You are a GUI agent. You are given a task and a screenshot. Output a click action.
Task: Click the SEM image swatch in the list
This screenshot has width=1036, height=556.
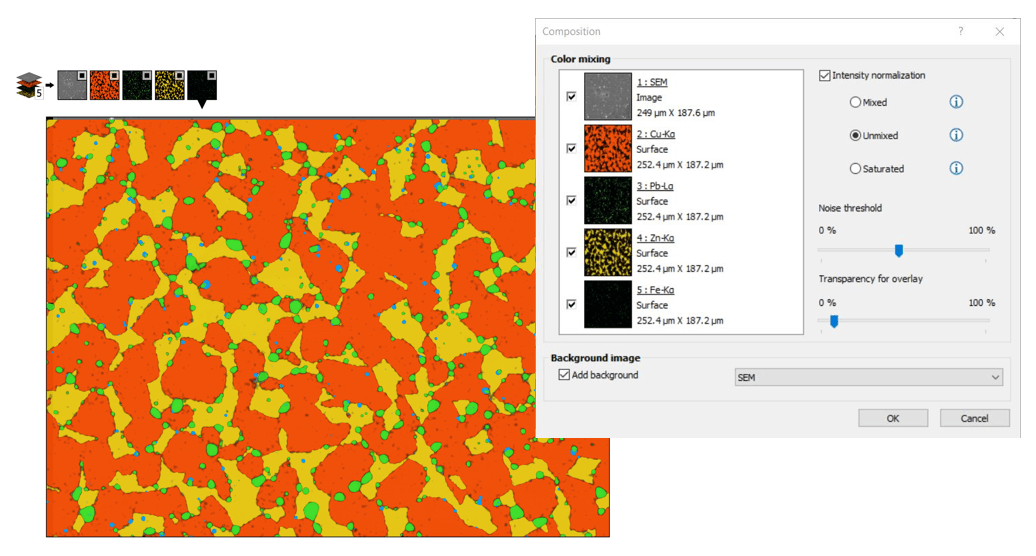tap(608, 96)
